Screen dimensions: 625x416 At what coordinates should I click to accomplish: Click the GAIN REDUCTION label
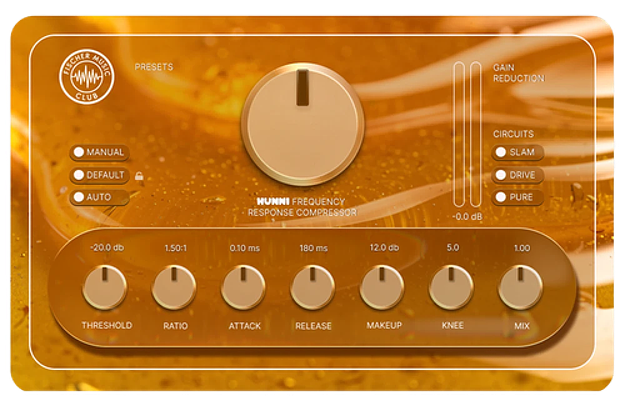pyautogui.click(x=519, y=73)
